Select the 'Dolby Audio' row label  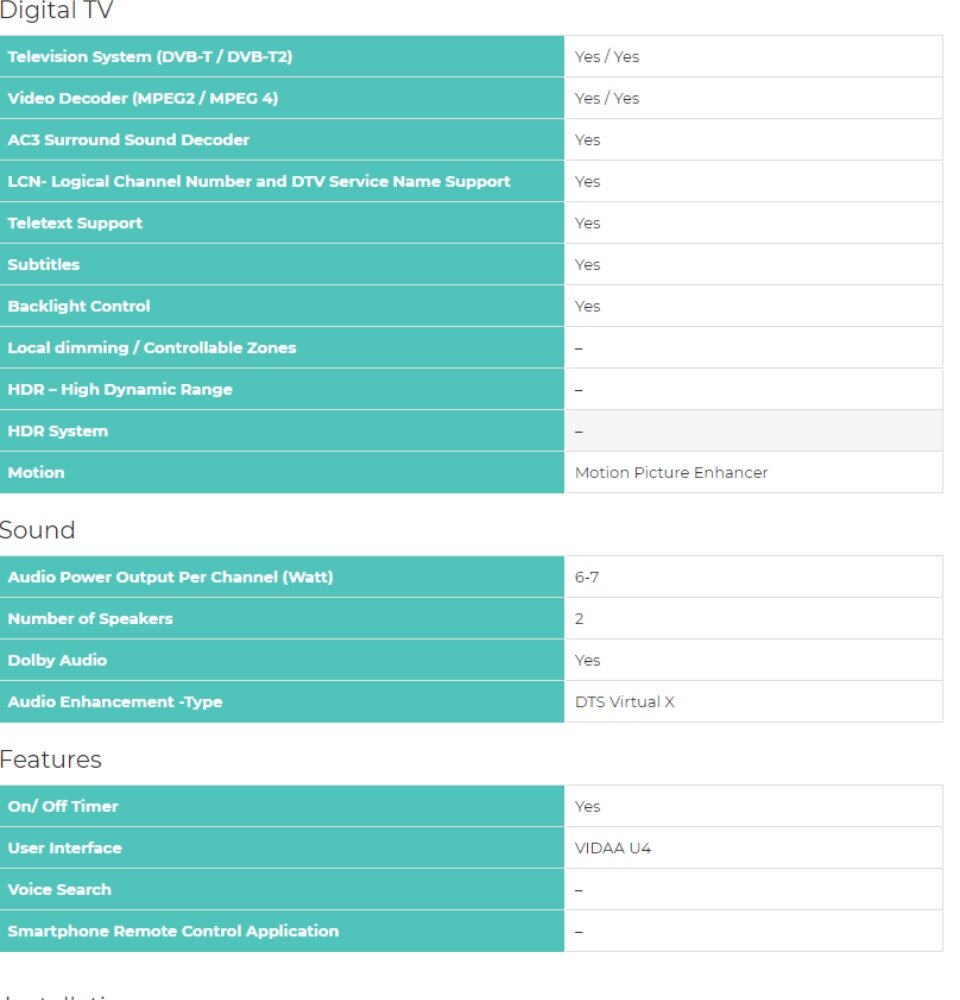point(57,660)
